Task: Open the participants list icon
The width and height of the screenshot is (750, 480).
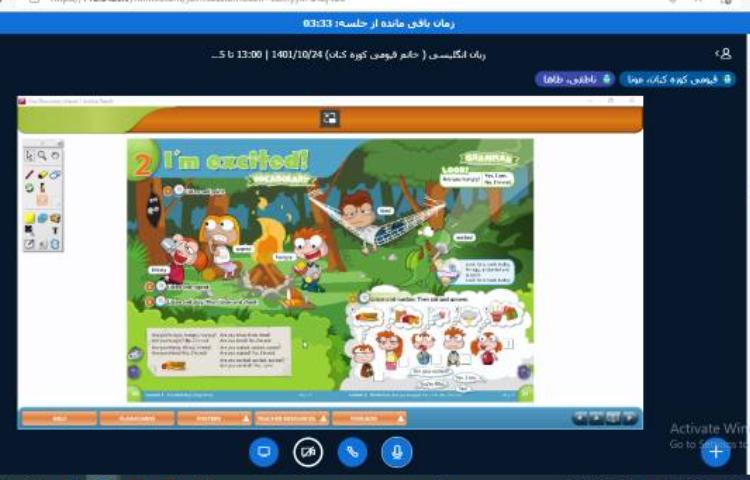Action: tap(722, 53)
